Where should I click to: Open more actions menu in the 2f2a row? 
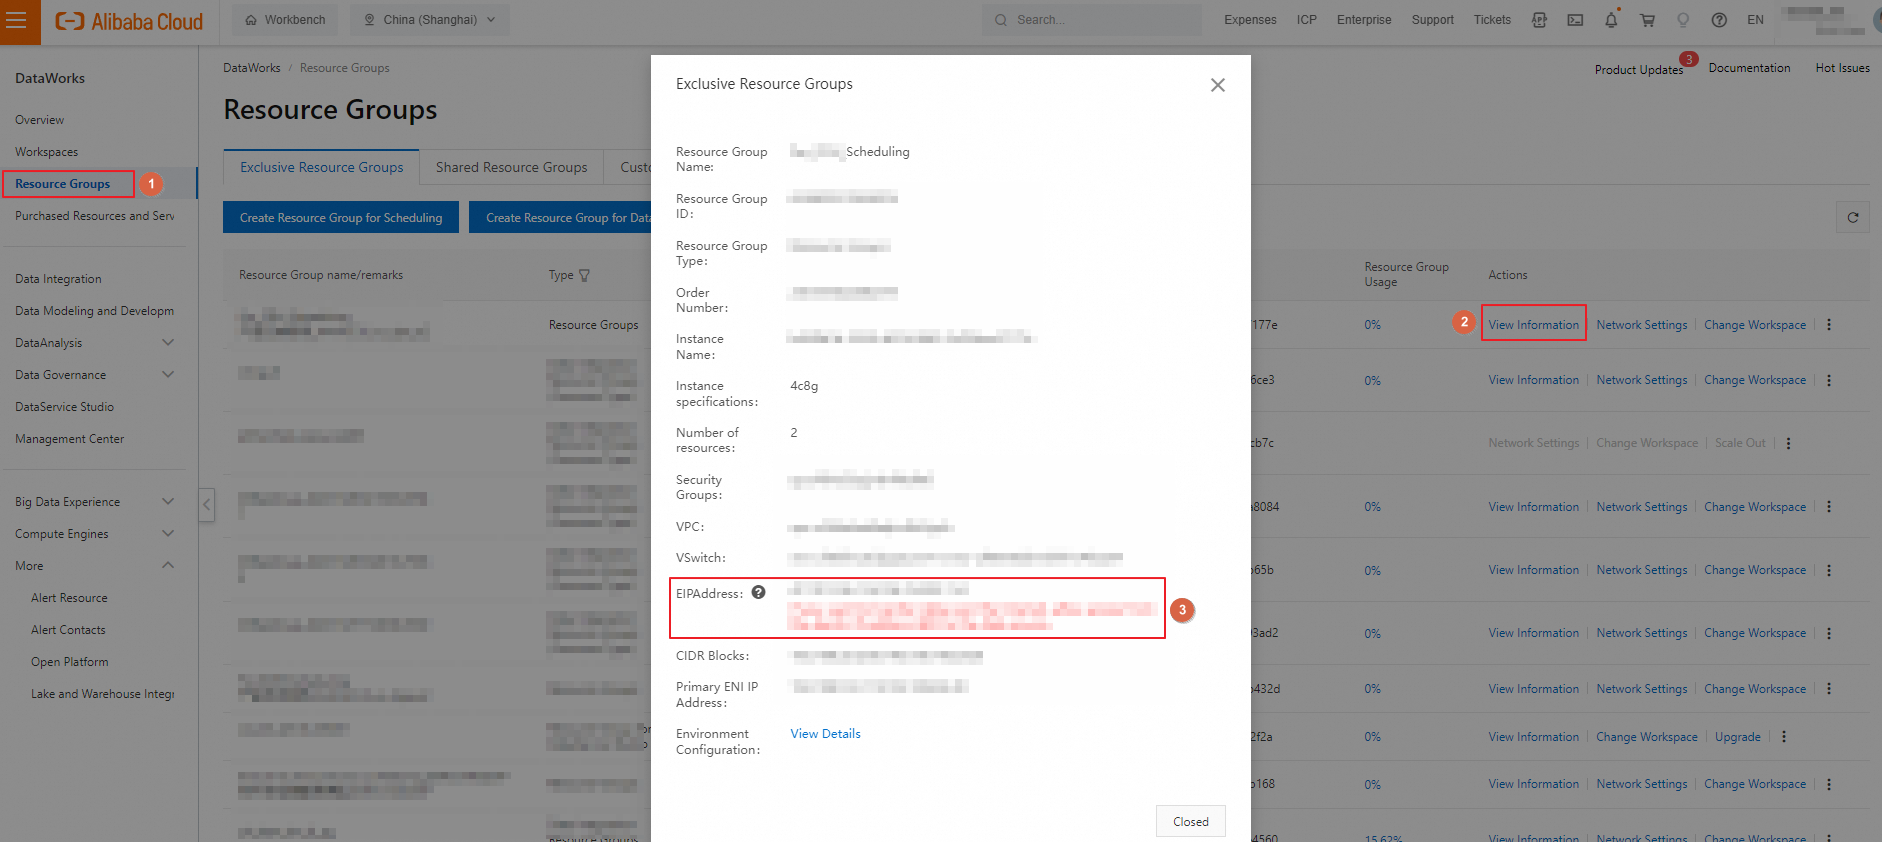1783,737
